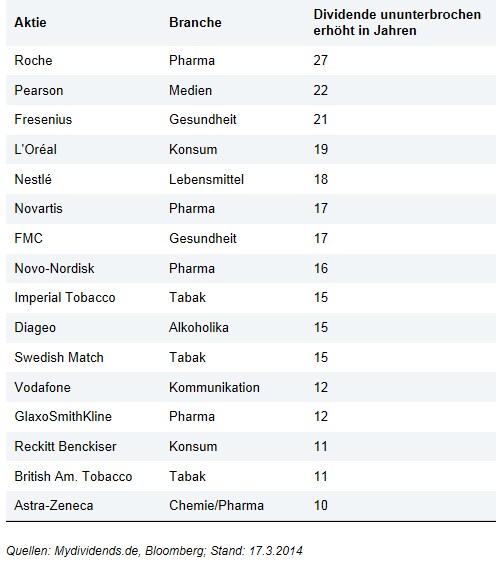Screen dimensions: 496x563
Task: Click the Aktie column header
Action: pyautogui.click(x=30, y=23)
